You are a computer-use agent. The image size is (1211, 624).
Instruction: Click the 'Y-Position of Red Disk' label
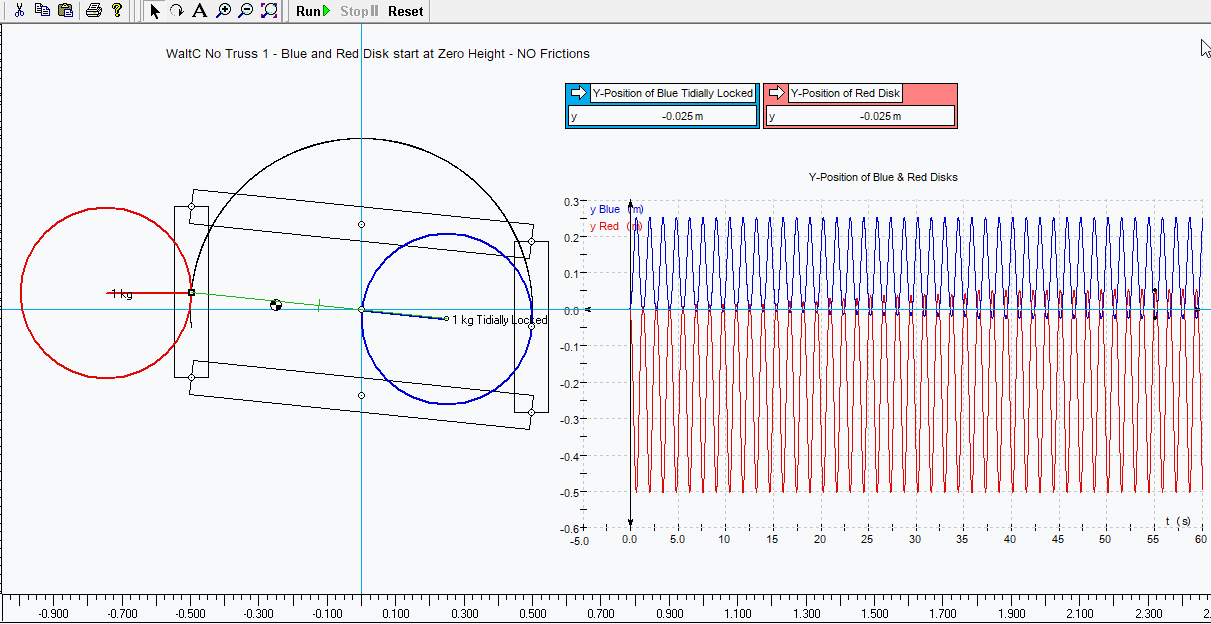pyautogui.click(x=846, y=93)
